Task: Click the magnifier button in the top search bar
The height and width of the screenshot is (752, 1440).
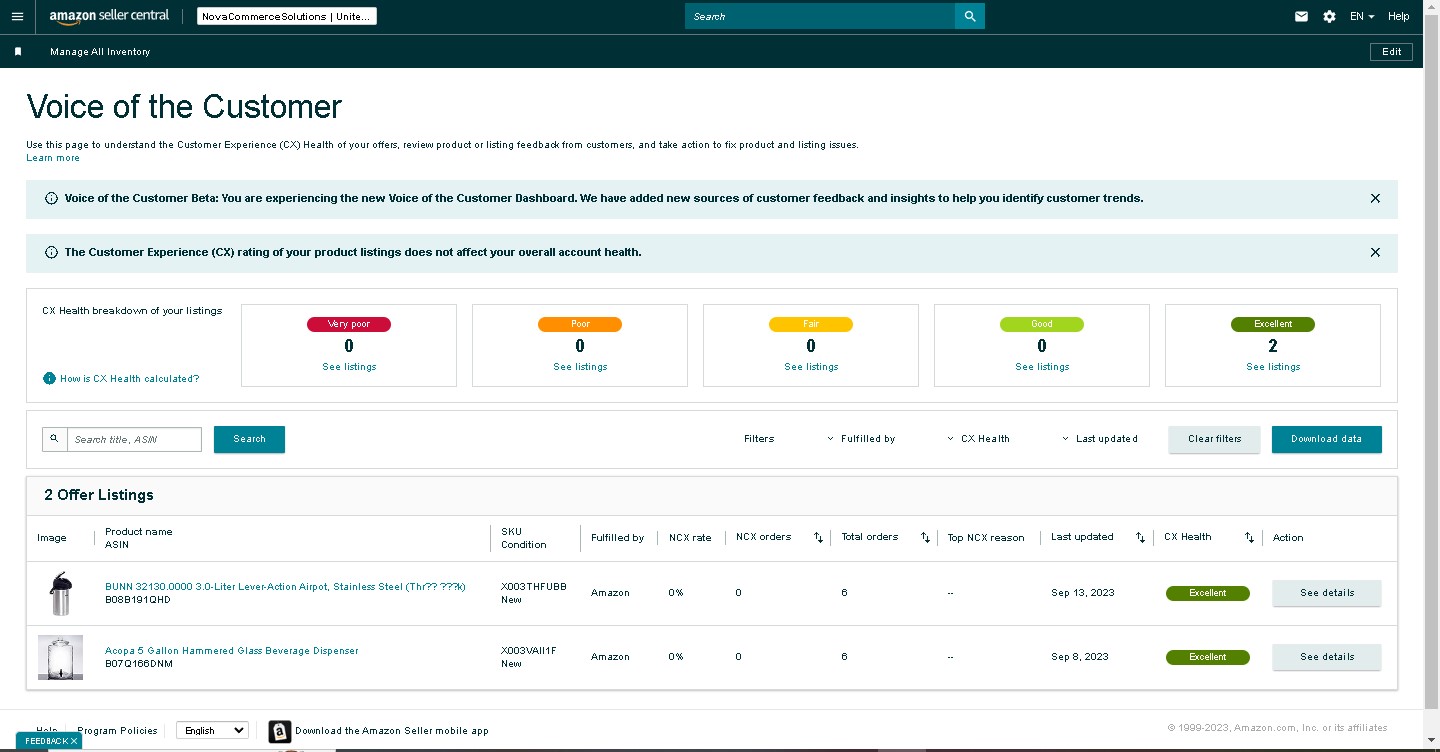Action: (x=970, y=16)
